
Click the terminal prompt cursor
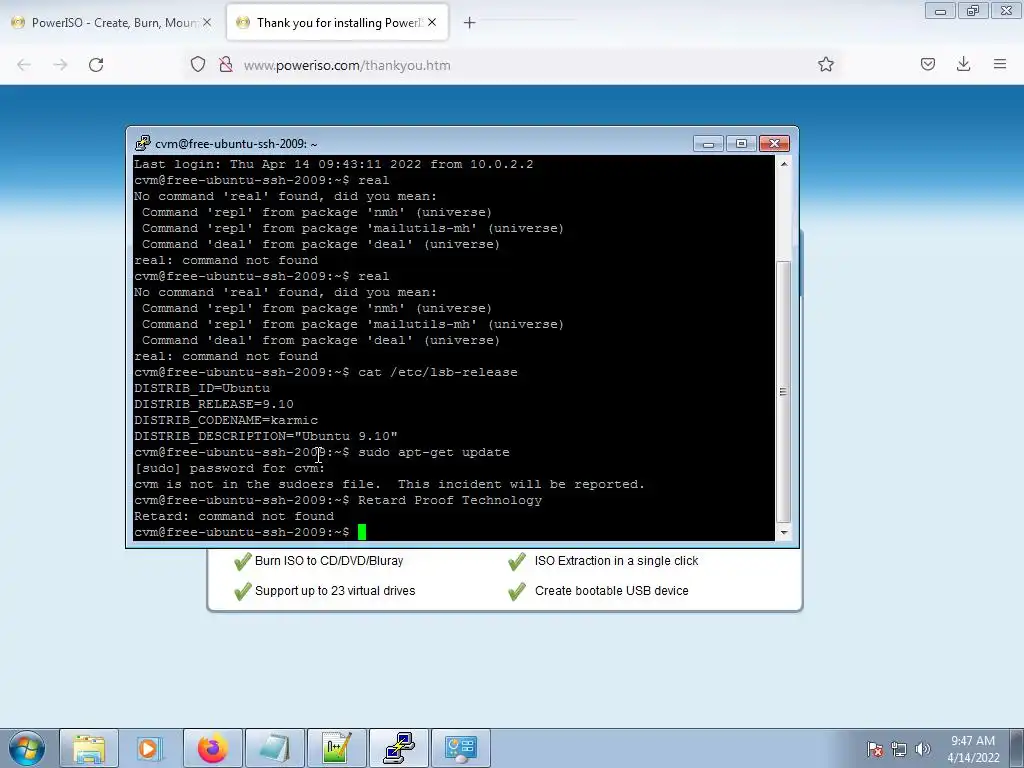tap(362, 532)
